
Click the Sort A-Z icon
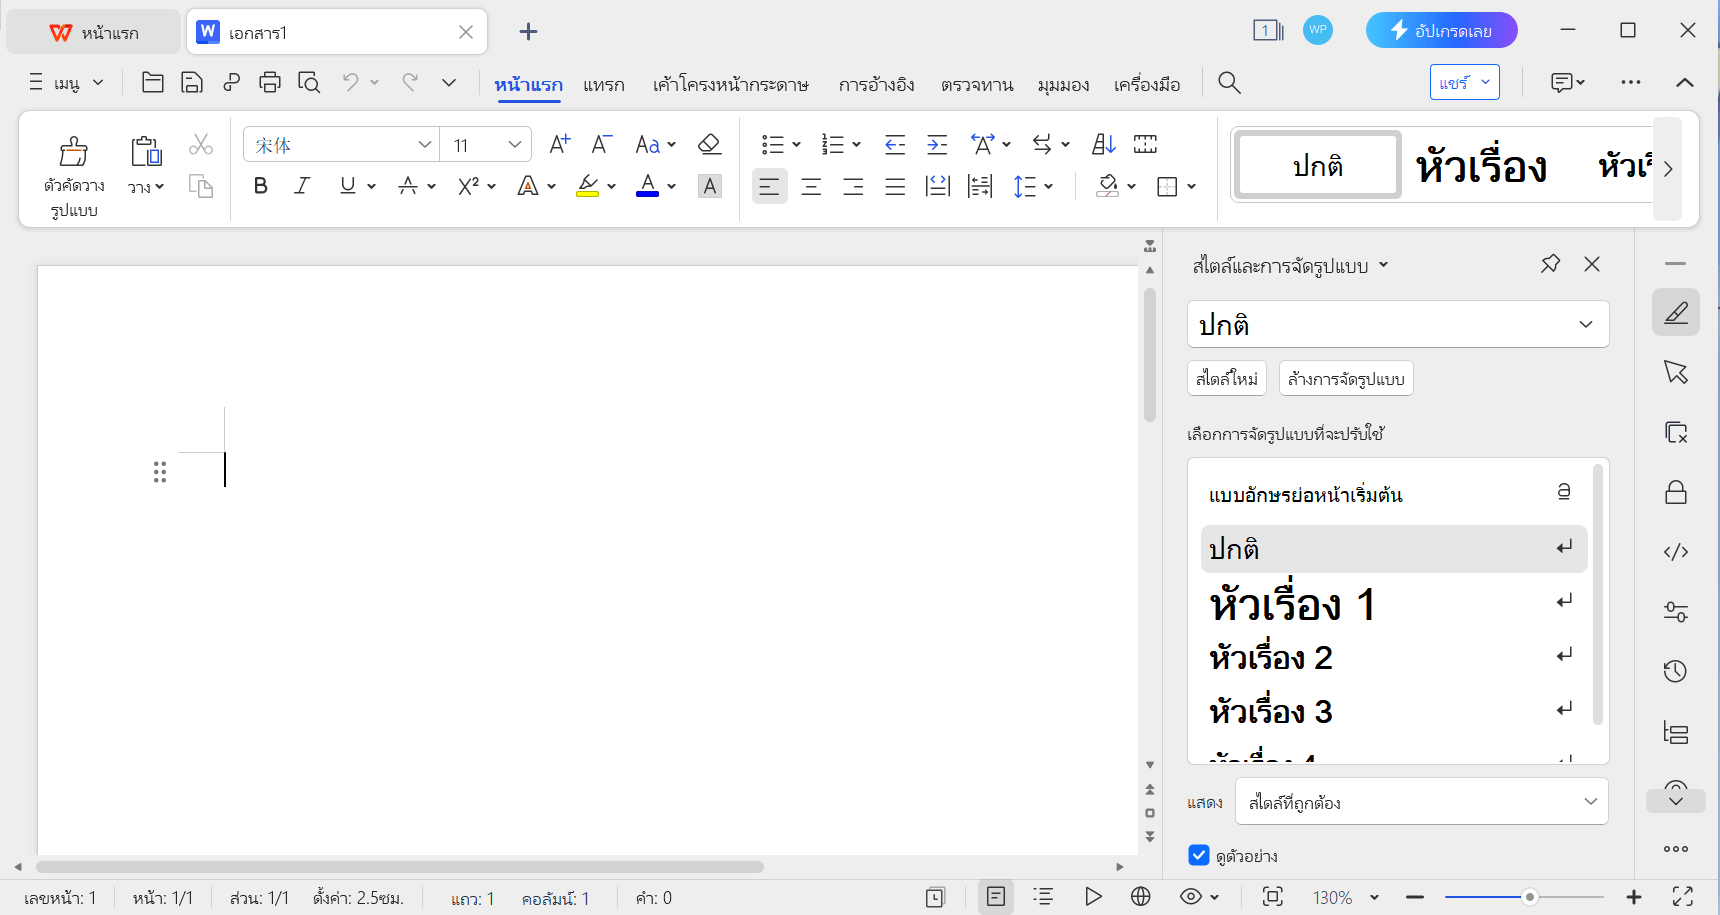point(1104,145)
